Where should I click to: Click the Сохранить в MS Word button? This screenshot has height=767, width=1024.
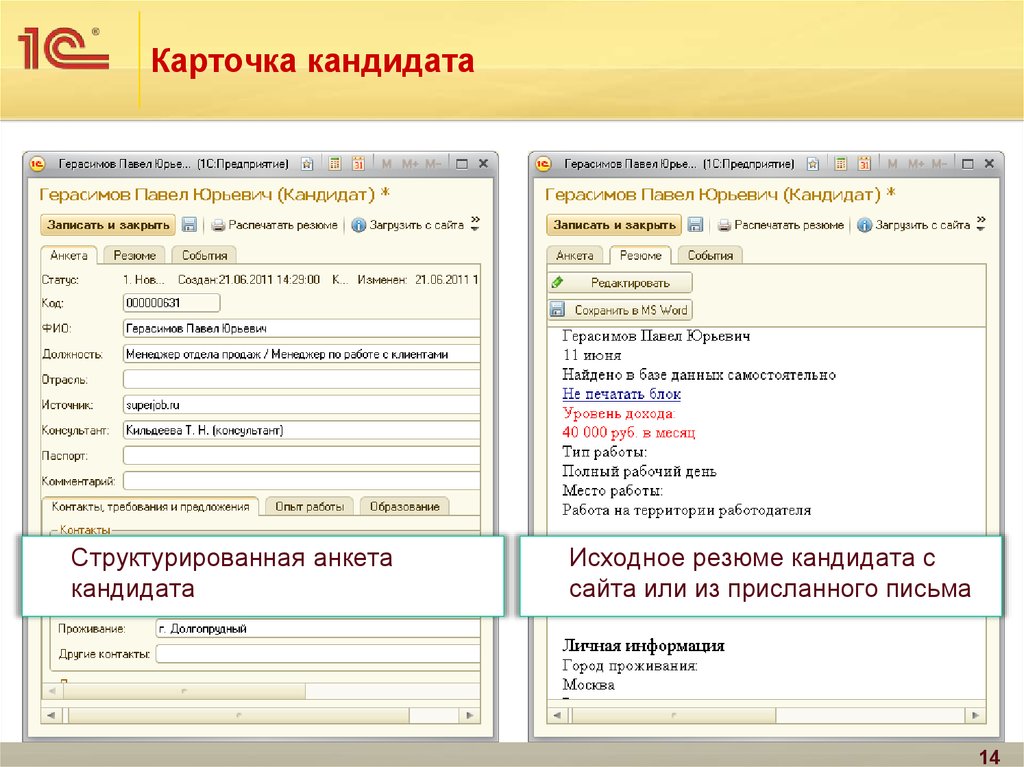[x=620, y=310]
